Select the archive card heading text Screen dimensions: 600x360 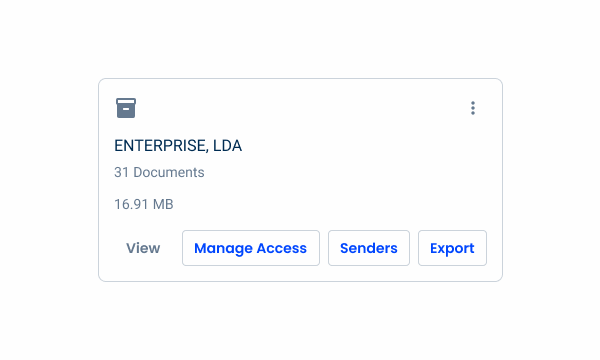(178, 146)
